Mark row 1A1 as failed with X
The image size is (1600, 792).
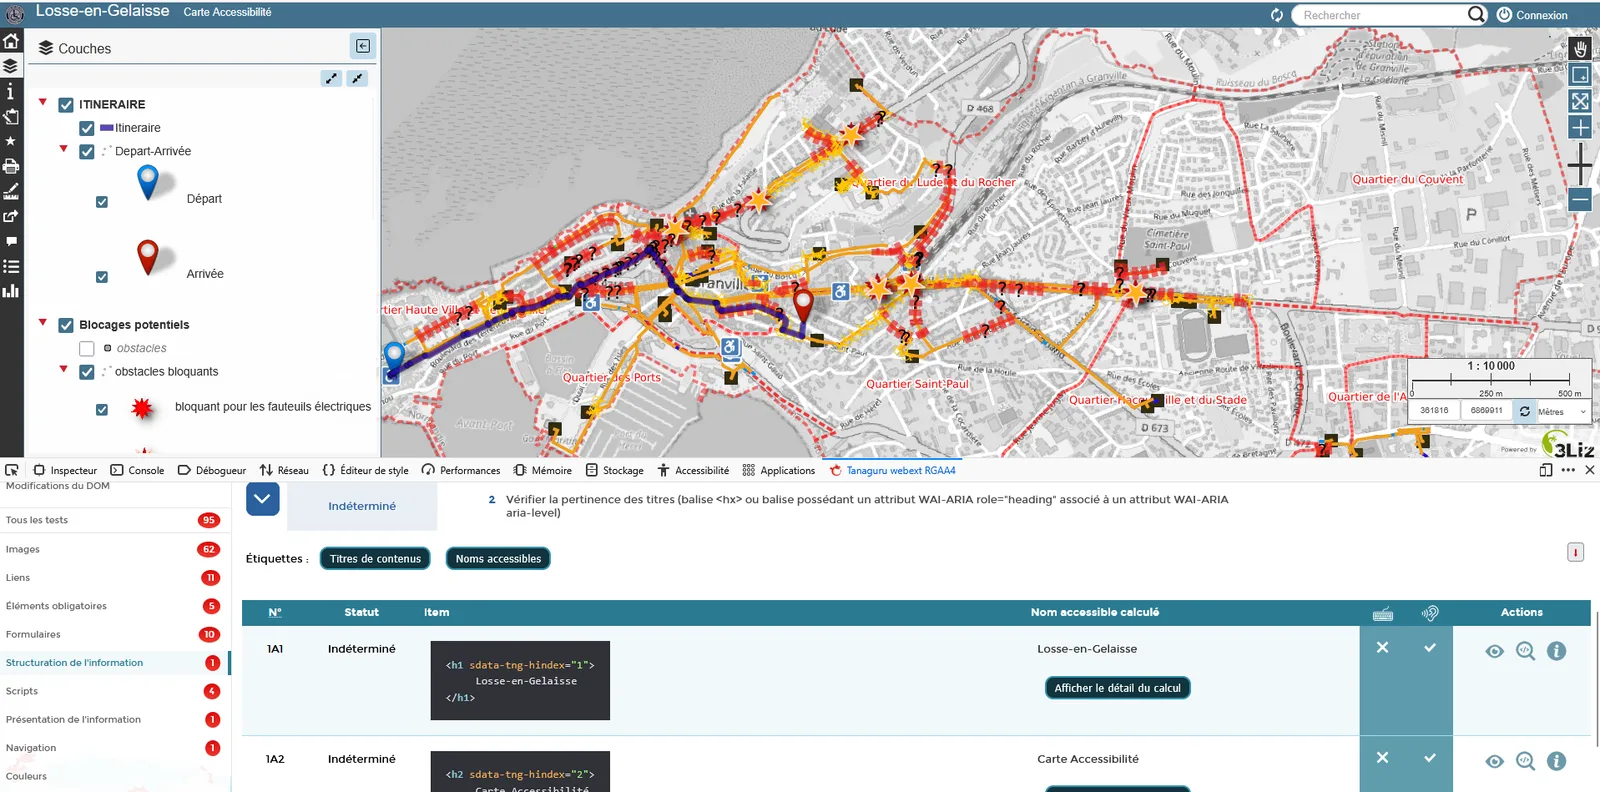pyautogui.click(x=1382, y=648)
